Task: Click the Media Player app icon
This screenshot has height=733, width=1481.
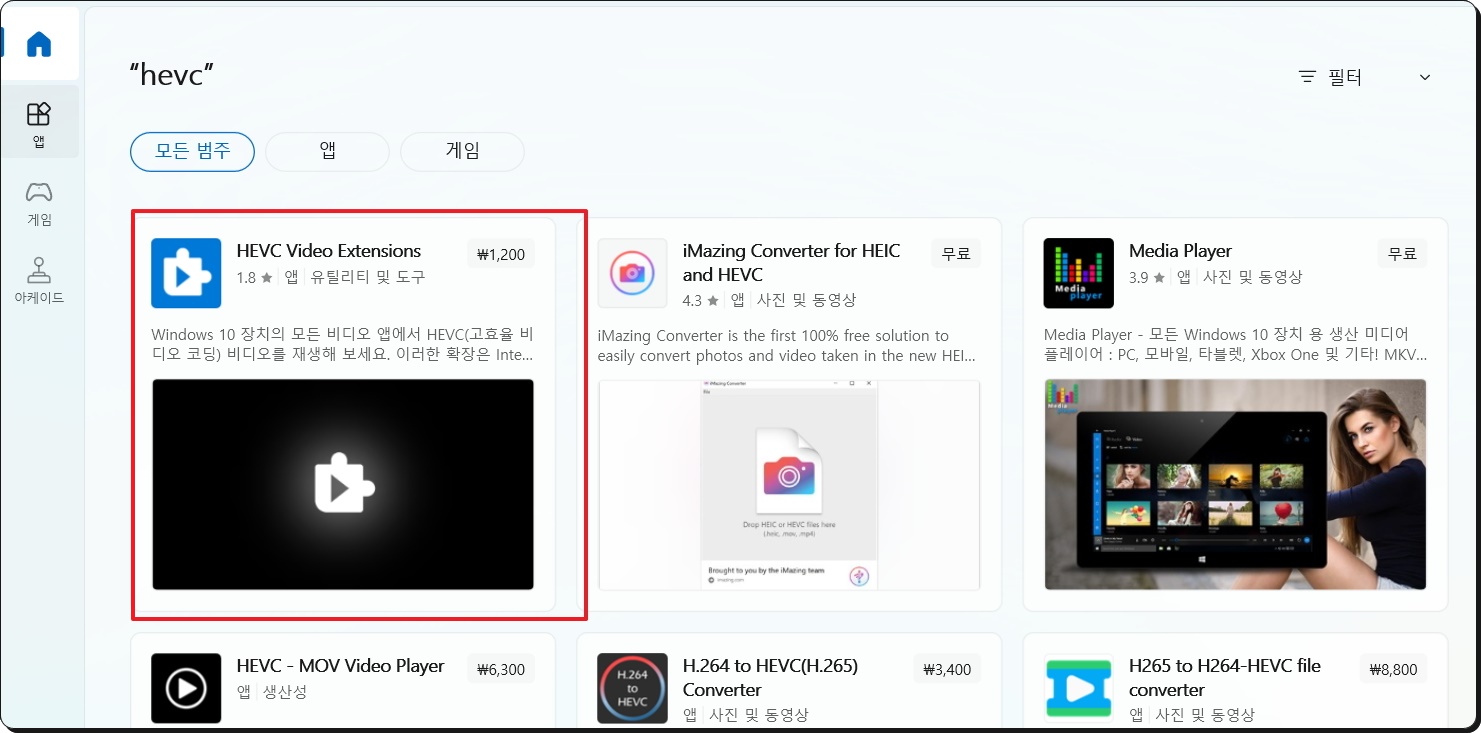Action: click(1078, 273)
